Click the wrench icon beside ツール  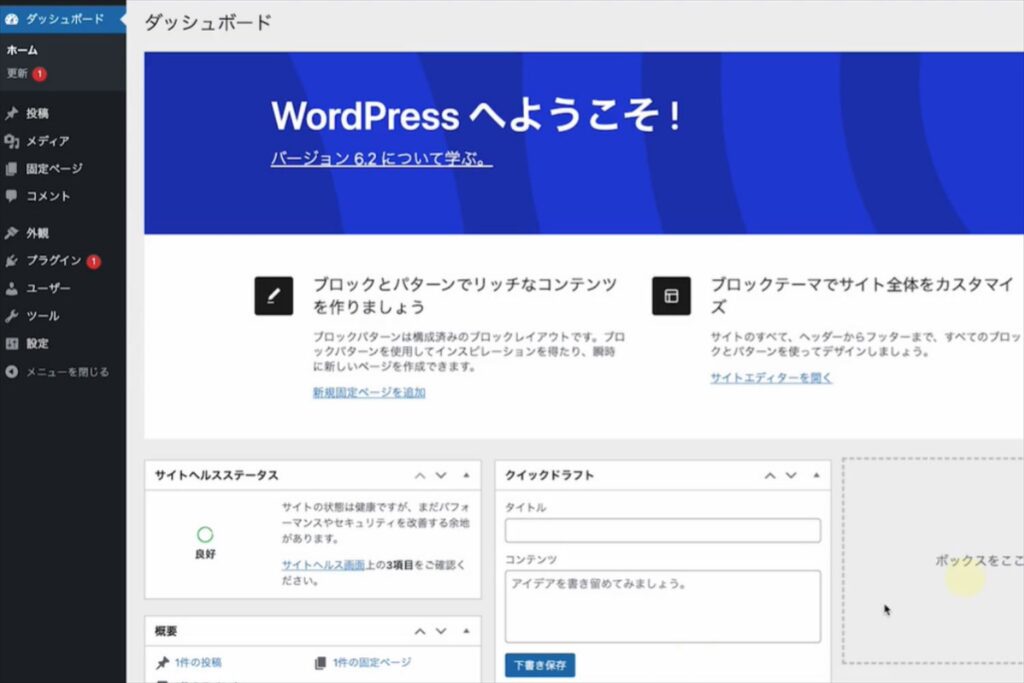point(12,316)
